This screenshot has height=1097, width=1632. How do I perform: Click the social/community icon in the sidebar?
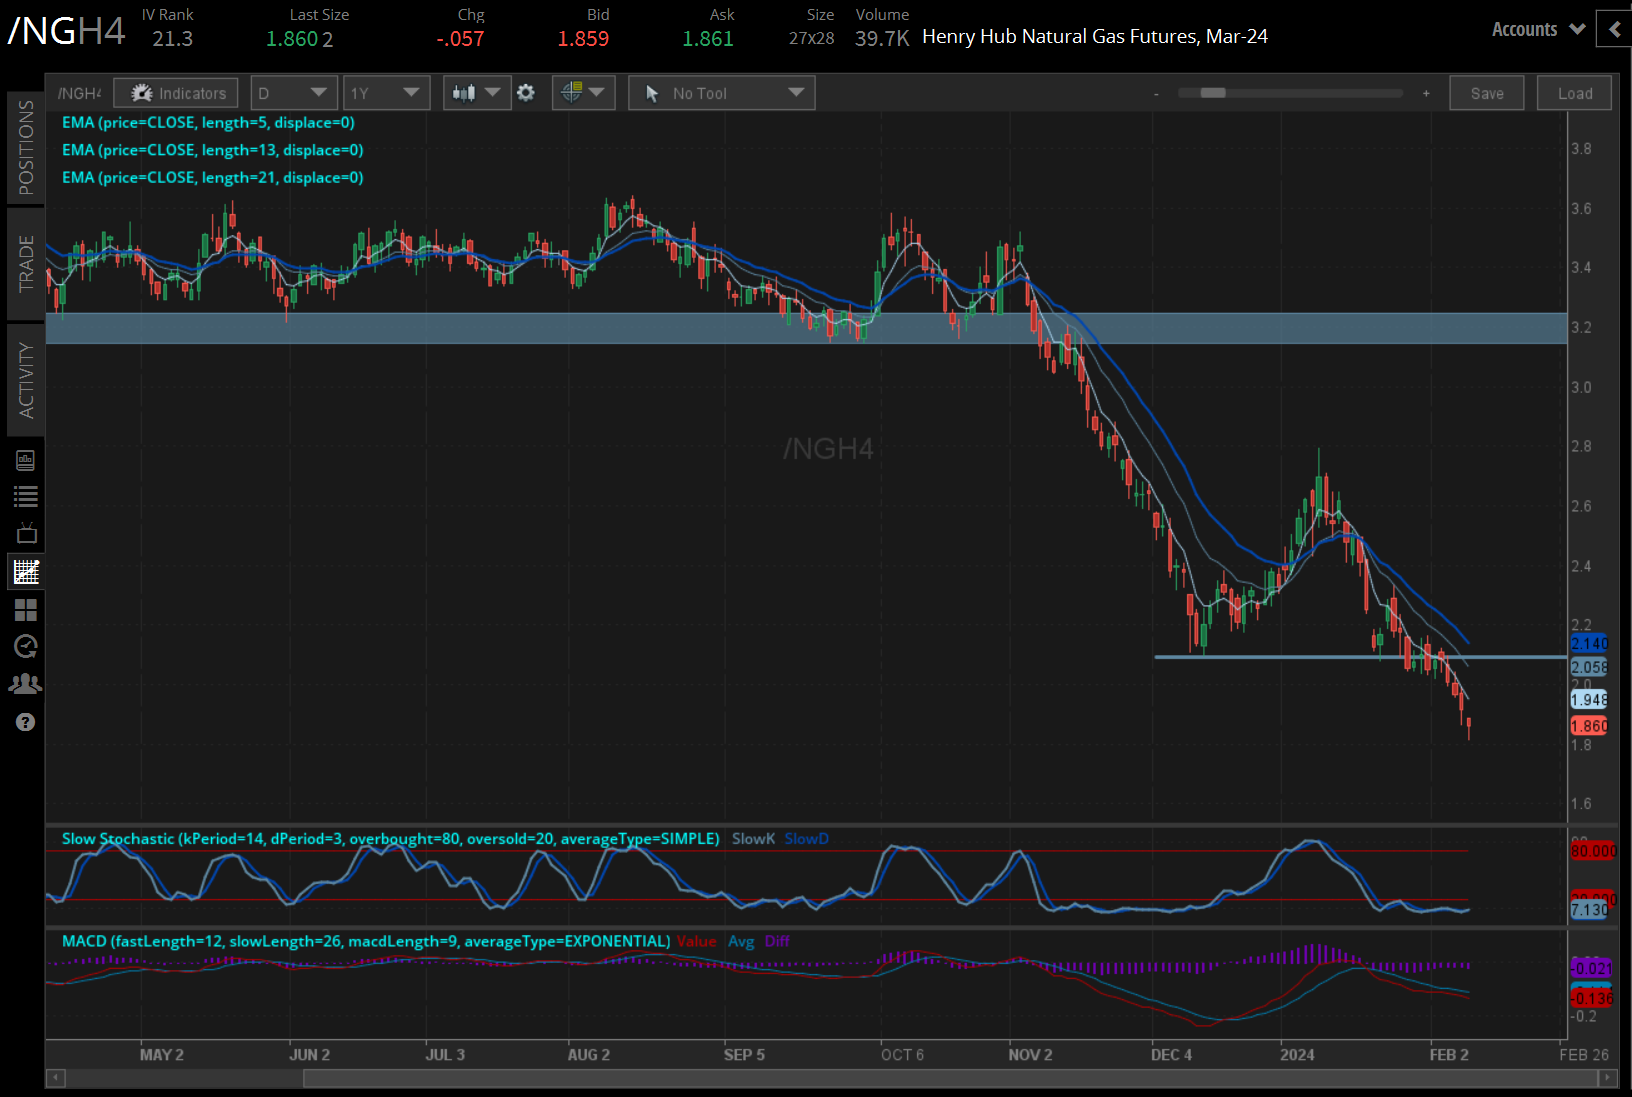click(x=26, y=683)
